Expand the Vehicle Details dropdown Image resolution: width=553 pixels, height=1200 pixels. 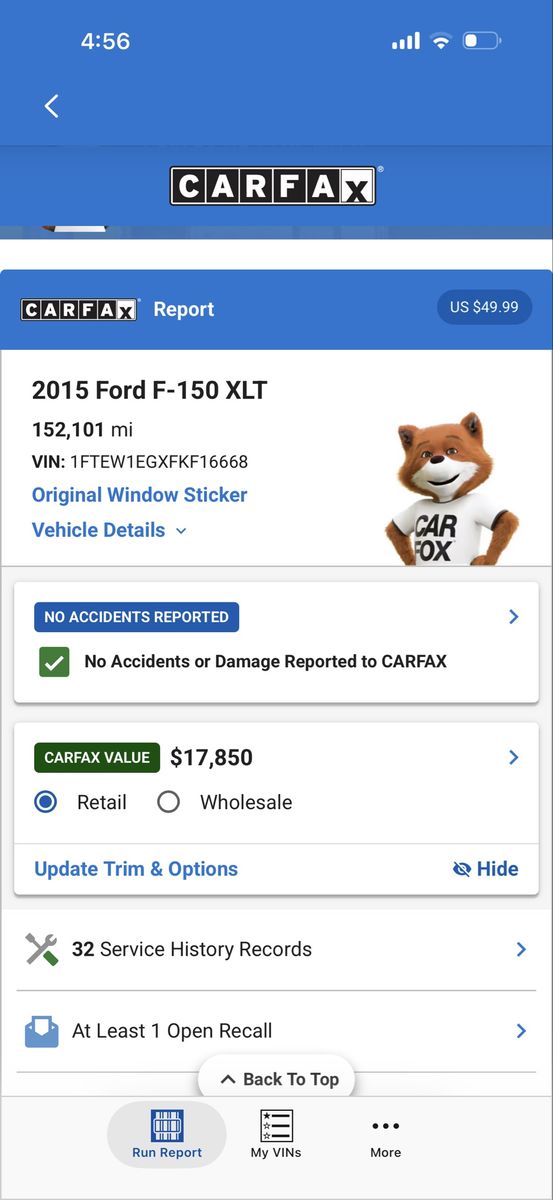click(109, 530)
